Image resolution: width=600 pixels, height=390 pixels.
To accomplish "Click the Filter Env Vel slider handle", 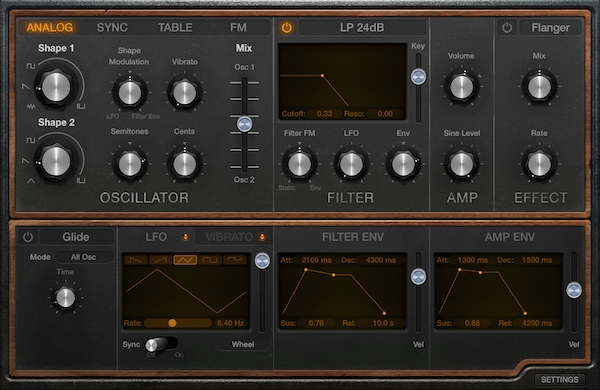I will pos(418,277).
